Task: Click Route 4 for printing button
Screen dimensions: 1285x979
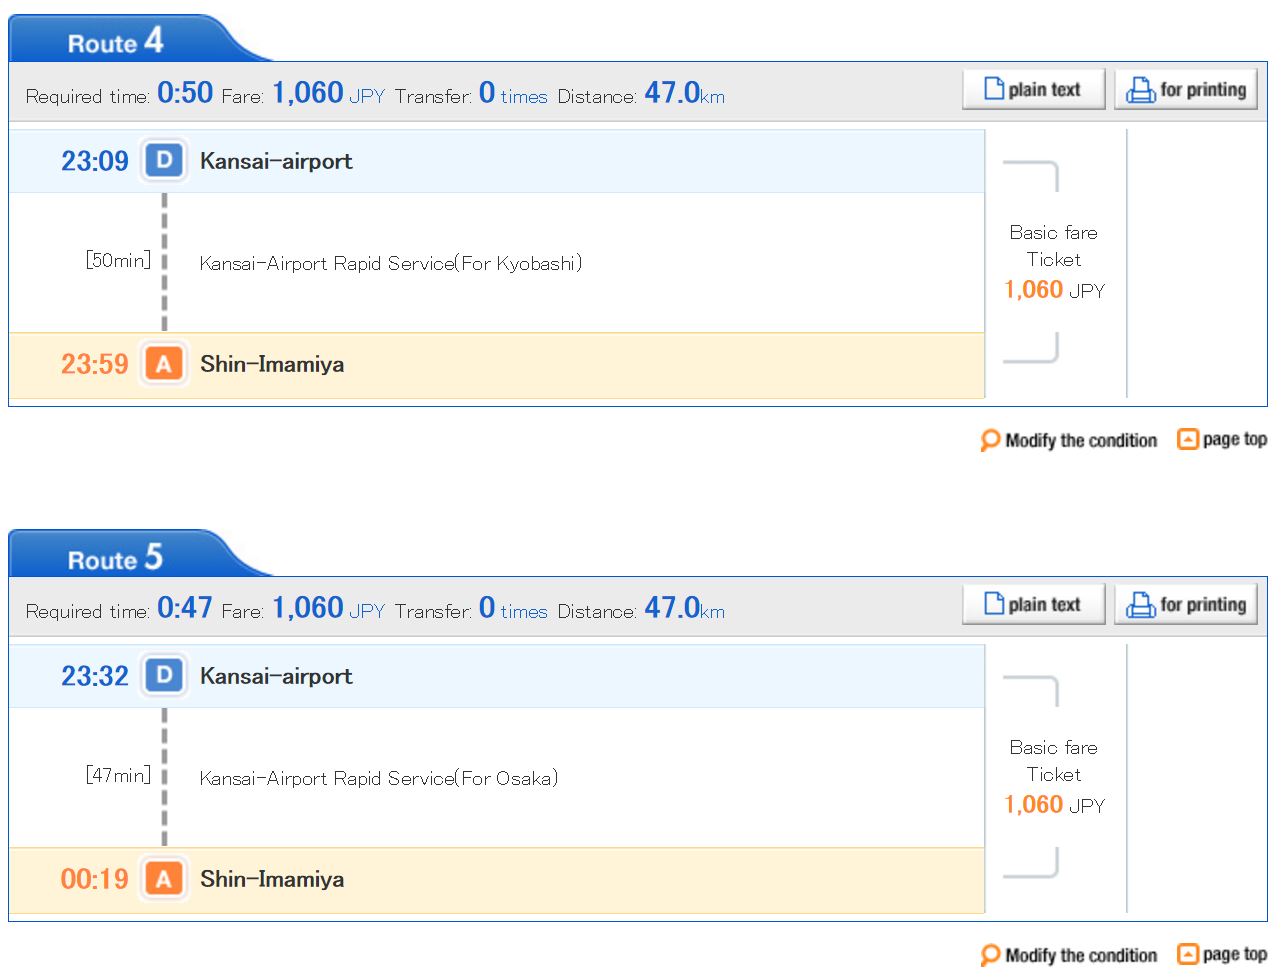Action: click(1186, 89)
